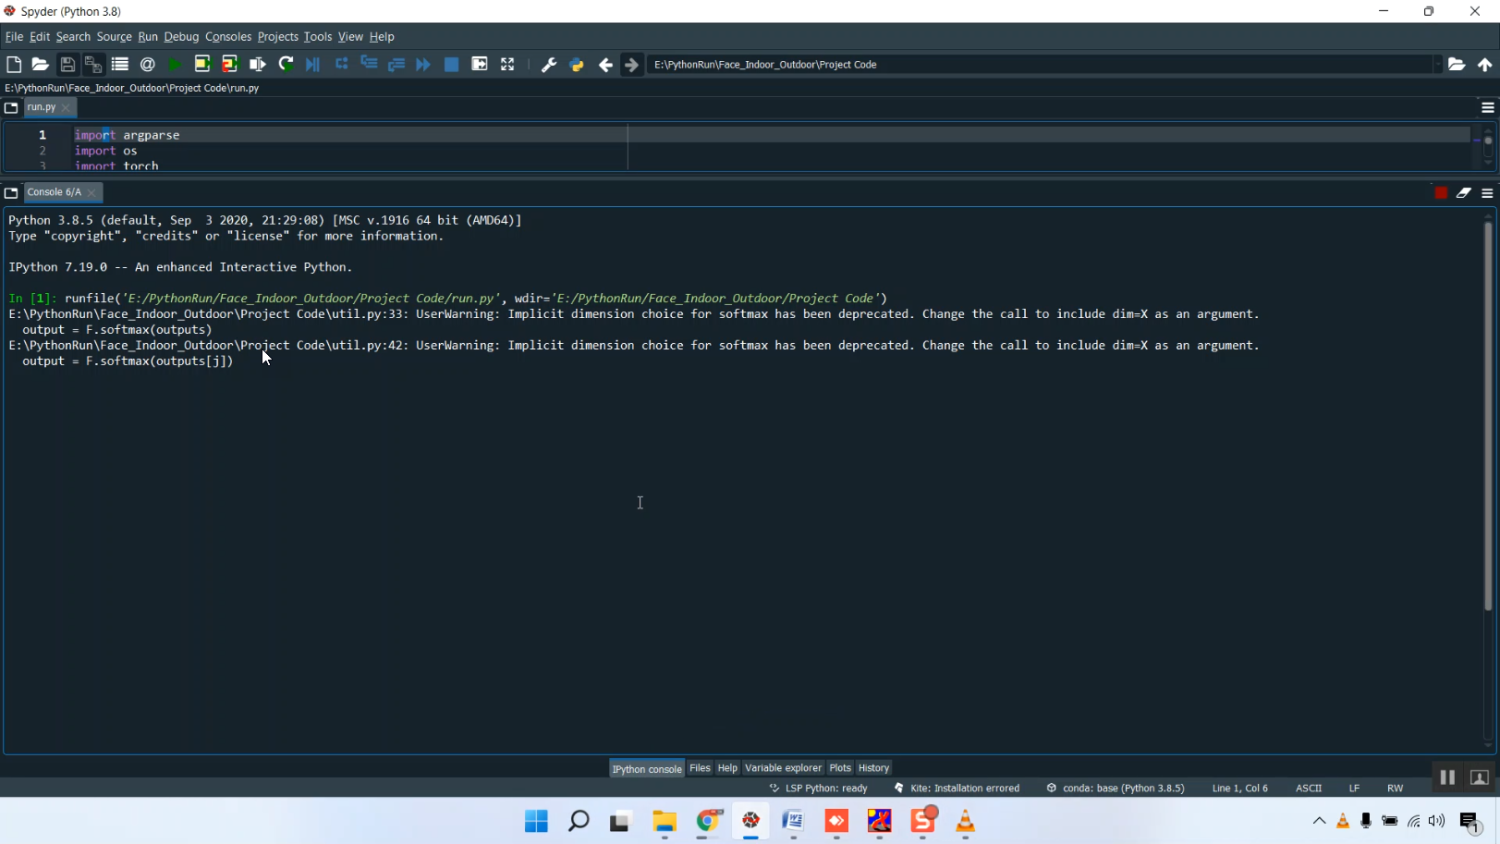The width and height of the screenshot is (1500, 844).
Task: Click the browse working directory folder icon
Action: (1456, 64)
